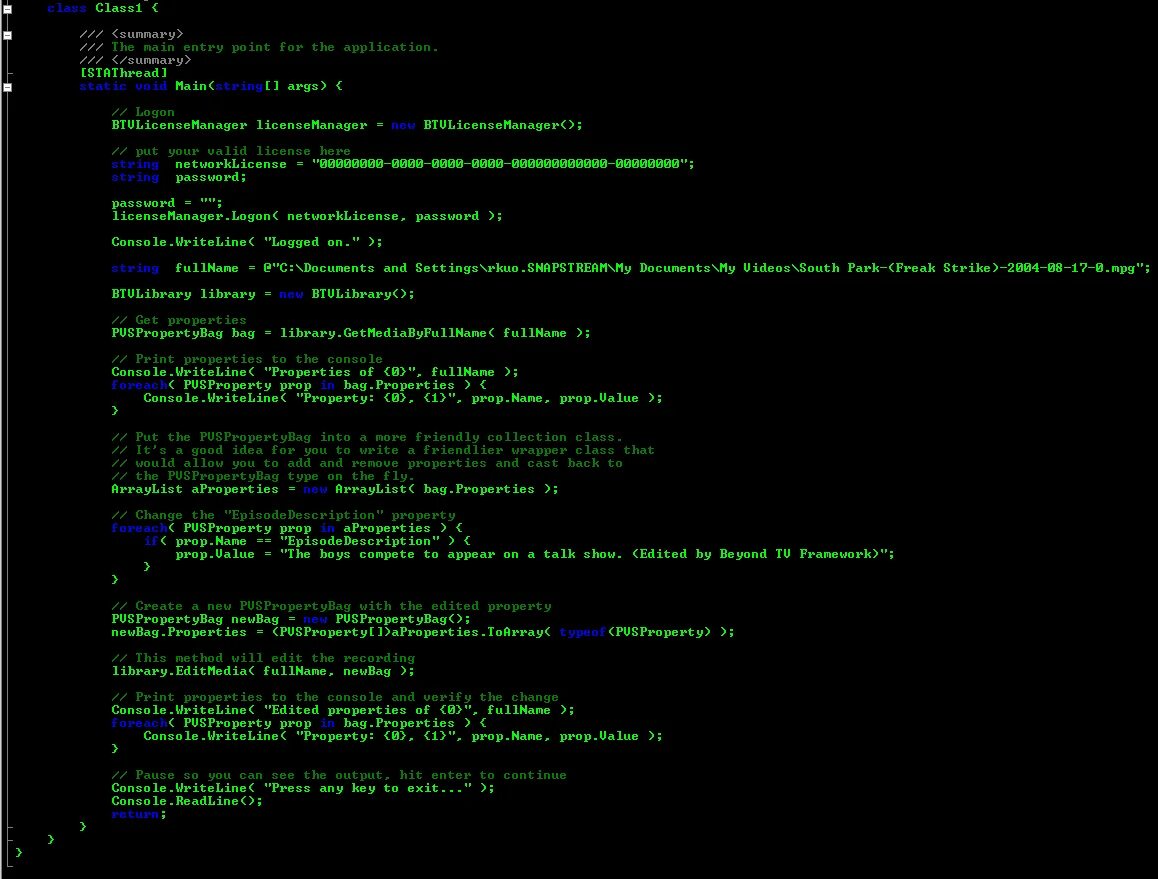Click inside the networkLicense zeros string
Screen dimensions: 1158x879
pyautogui.click(x=499, y=164)
